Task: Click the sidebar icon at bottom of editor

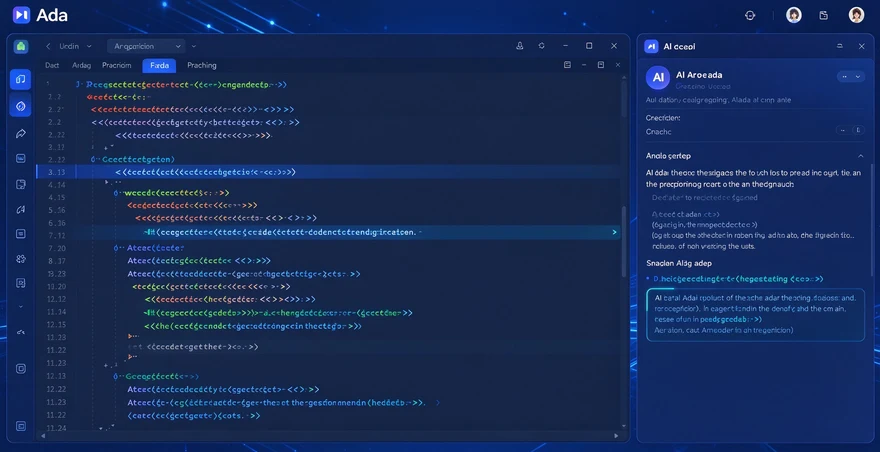Action: [21, 426]
